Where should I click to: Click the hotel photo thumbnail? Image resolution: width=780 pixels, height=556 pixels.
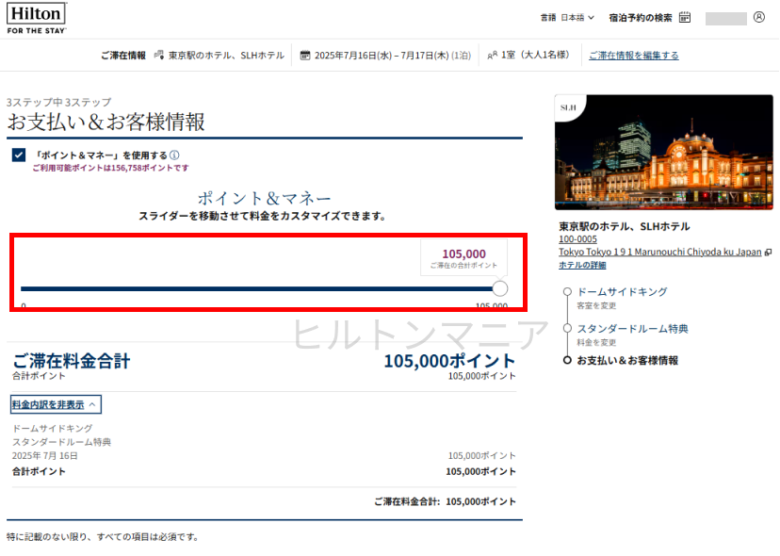coord(664,152)
